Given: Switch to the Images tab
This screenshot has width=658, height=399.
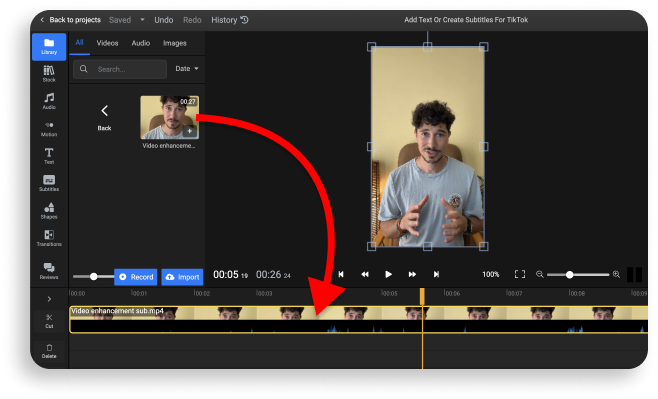Looking at the screenshot, I should point(175,43).
